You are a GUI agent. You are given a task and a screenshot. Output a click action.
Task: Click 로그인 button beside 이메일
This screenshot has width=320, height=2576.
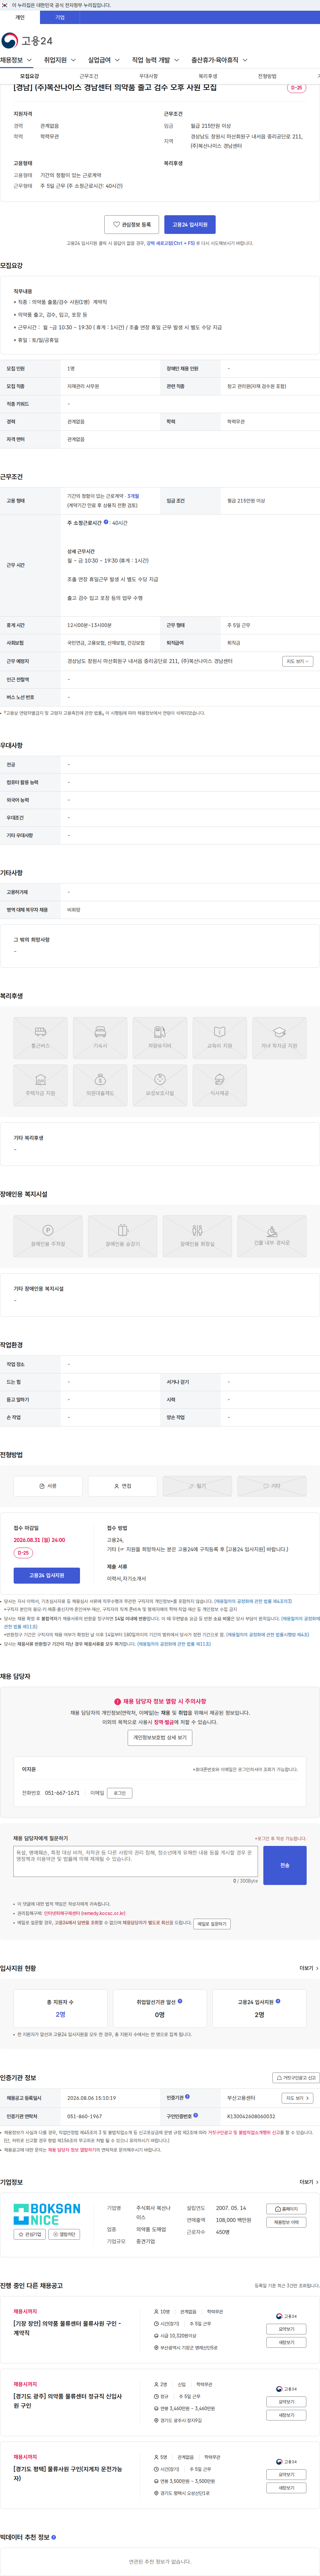(x=120, y=1793)
